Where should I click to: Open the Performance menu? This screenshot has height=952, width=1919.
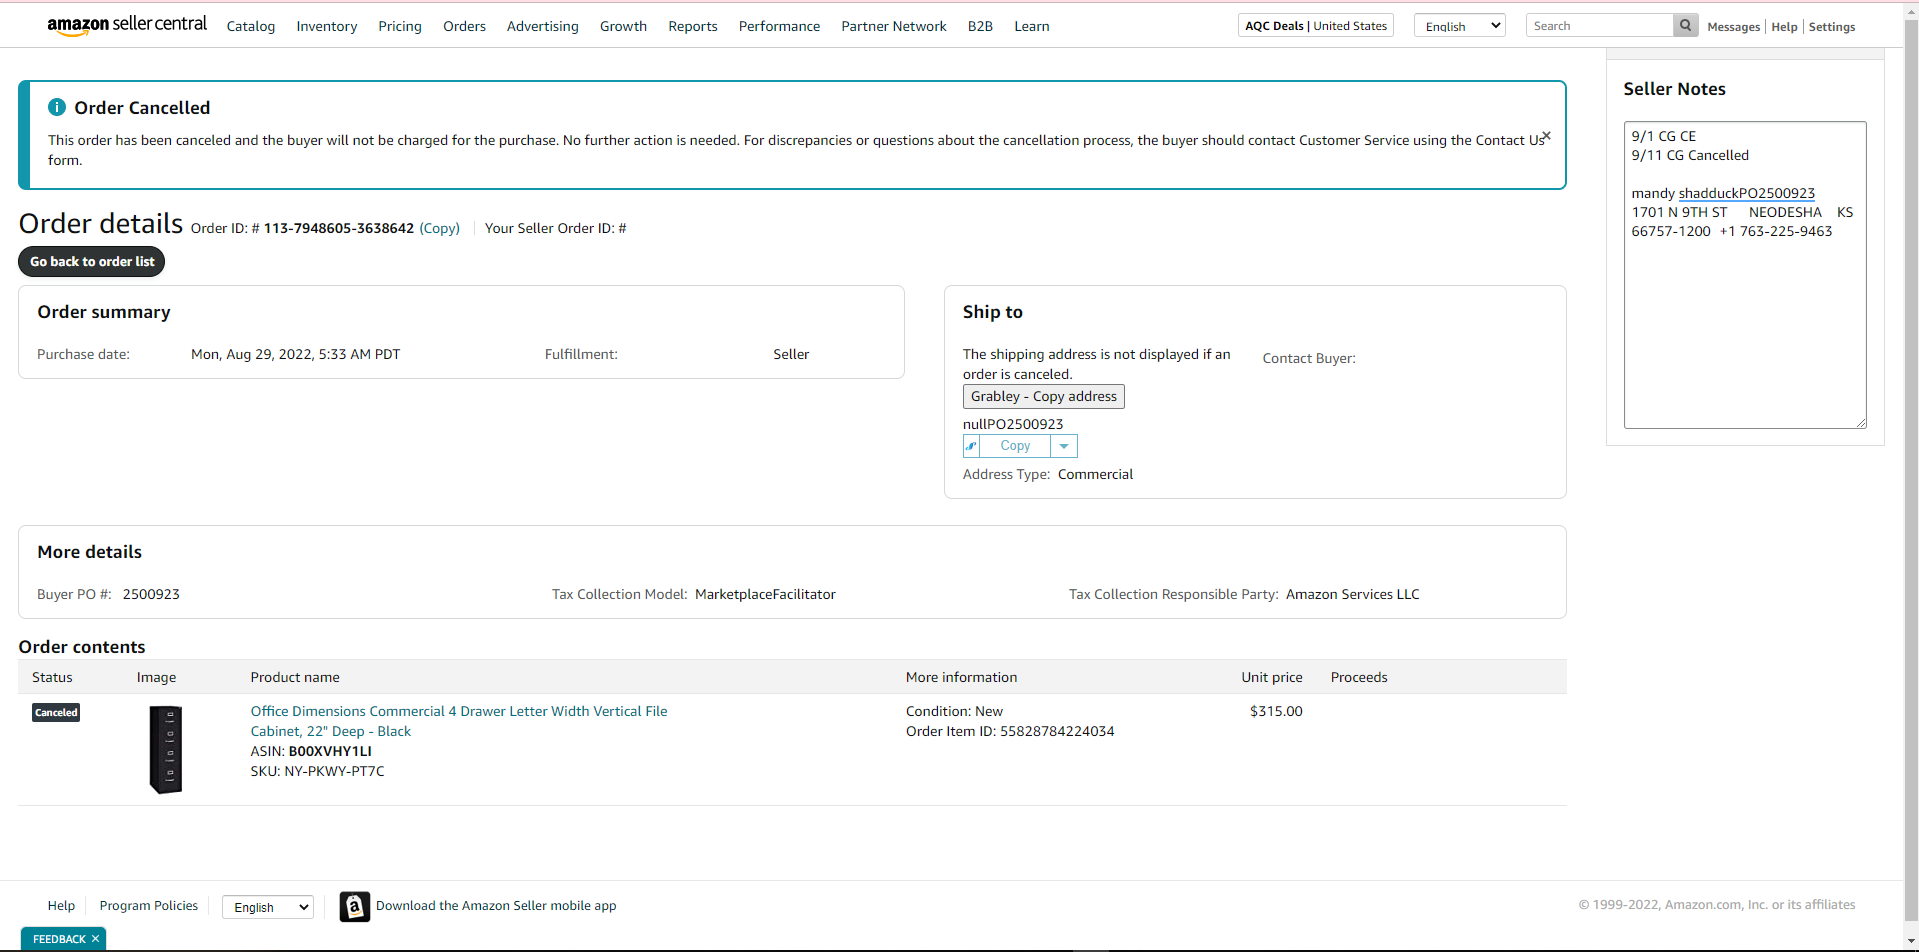click(779, 26)
